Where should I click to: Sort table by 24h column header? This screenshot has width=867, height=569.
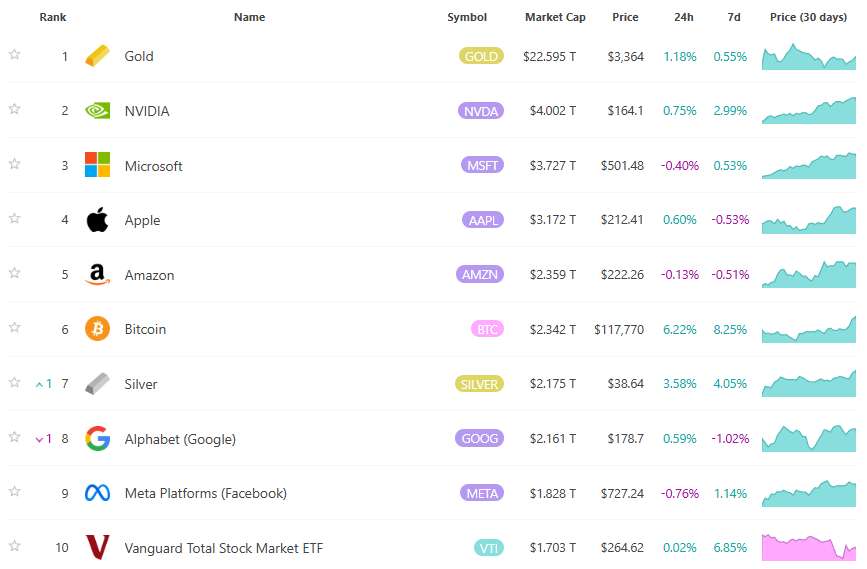683,17
